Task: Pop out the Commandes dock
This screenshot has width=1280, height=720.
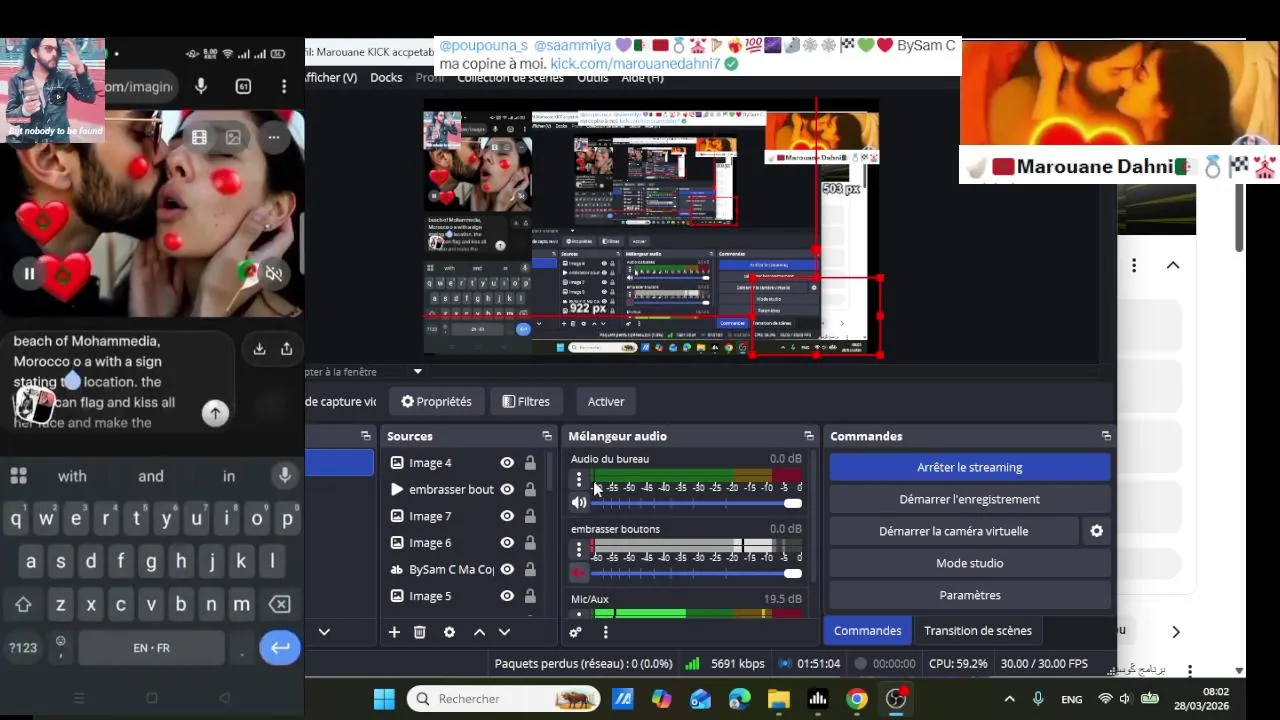Action: click(x=1106, y=436)
